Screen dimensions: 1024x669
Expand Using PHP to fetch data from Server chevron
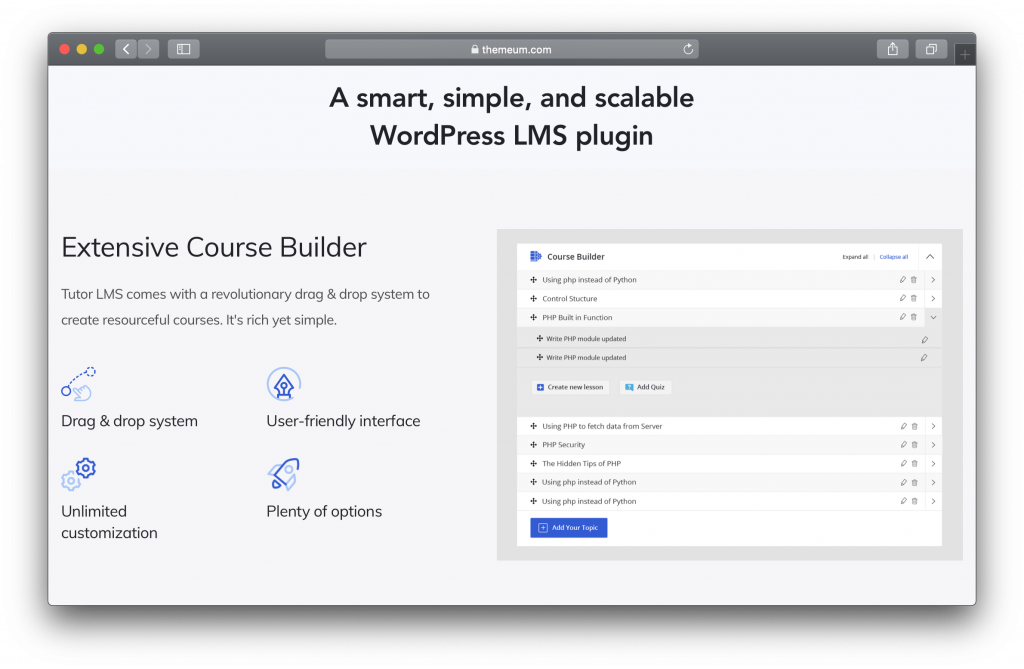(x=934, y=426)
